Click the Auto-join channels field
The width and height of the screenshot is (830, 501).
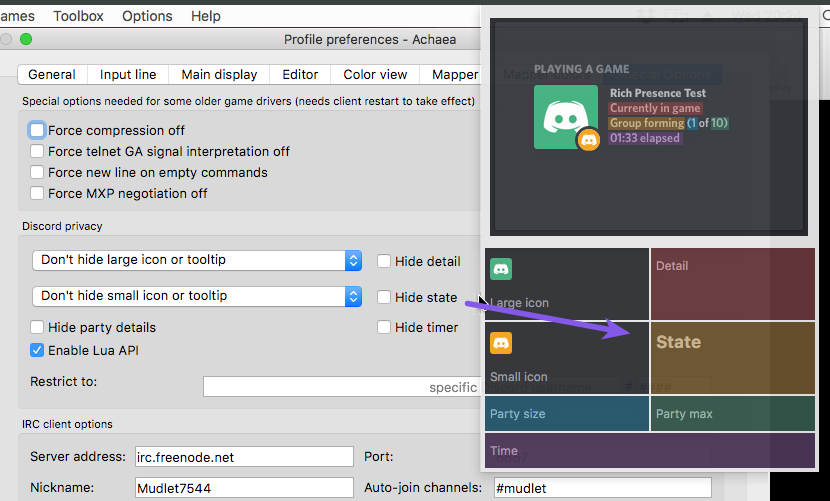tap(602, 488)
